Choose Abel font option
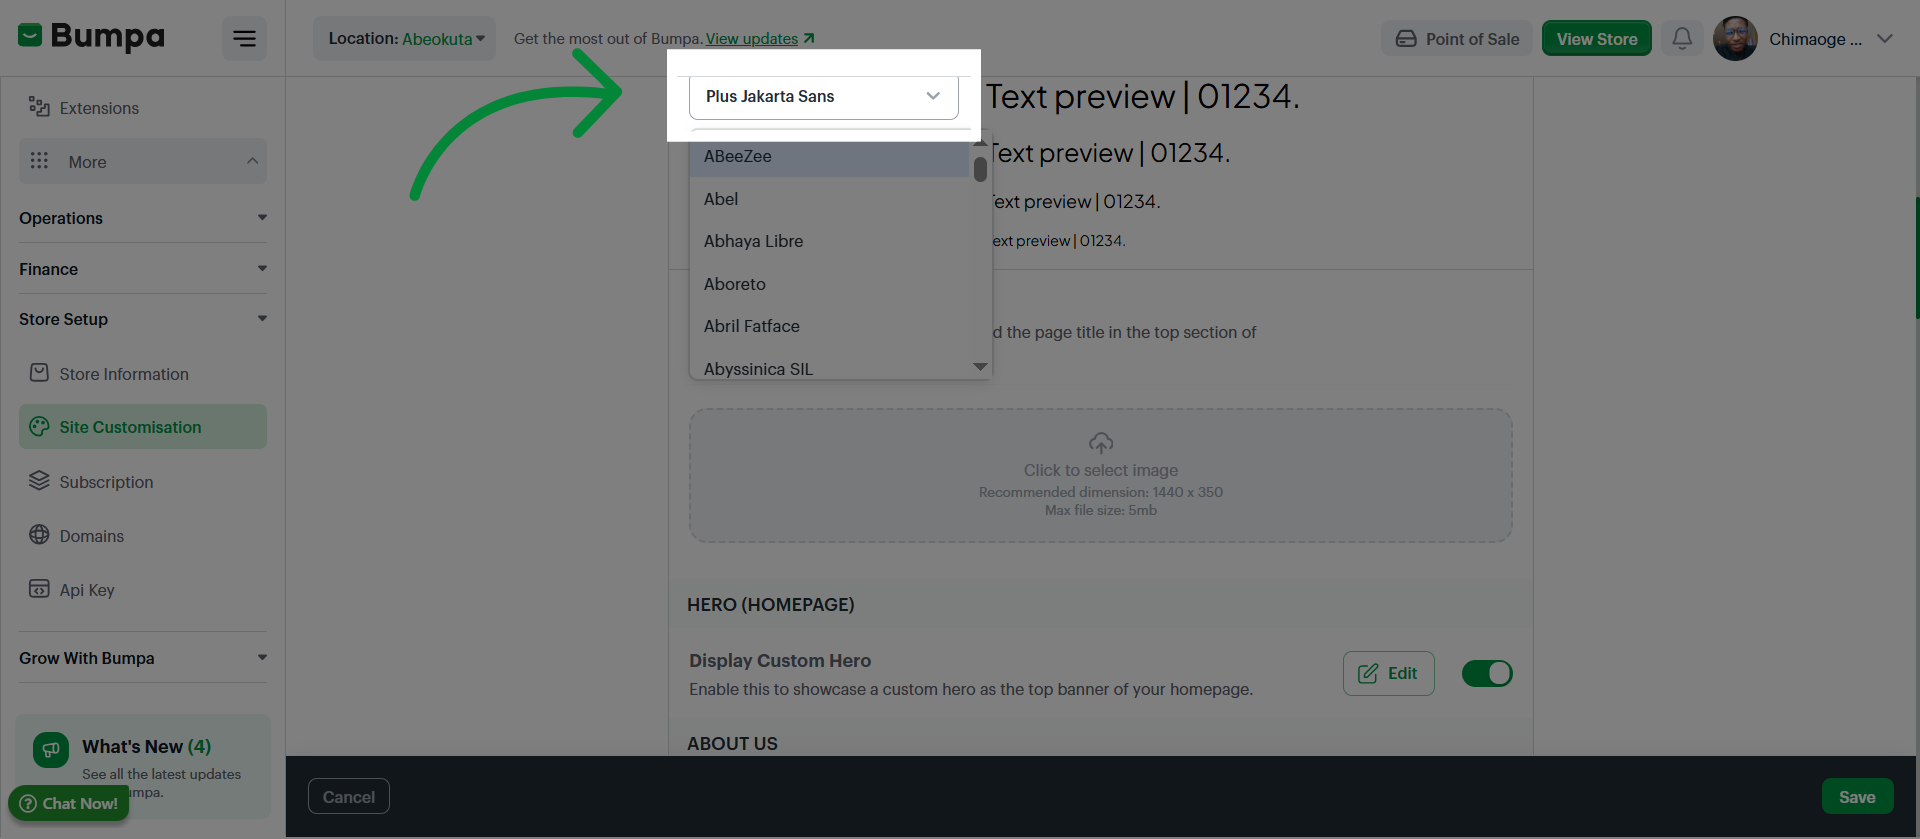This screenshot has width=1920, height=839. click(x=830, y=199)
